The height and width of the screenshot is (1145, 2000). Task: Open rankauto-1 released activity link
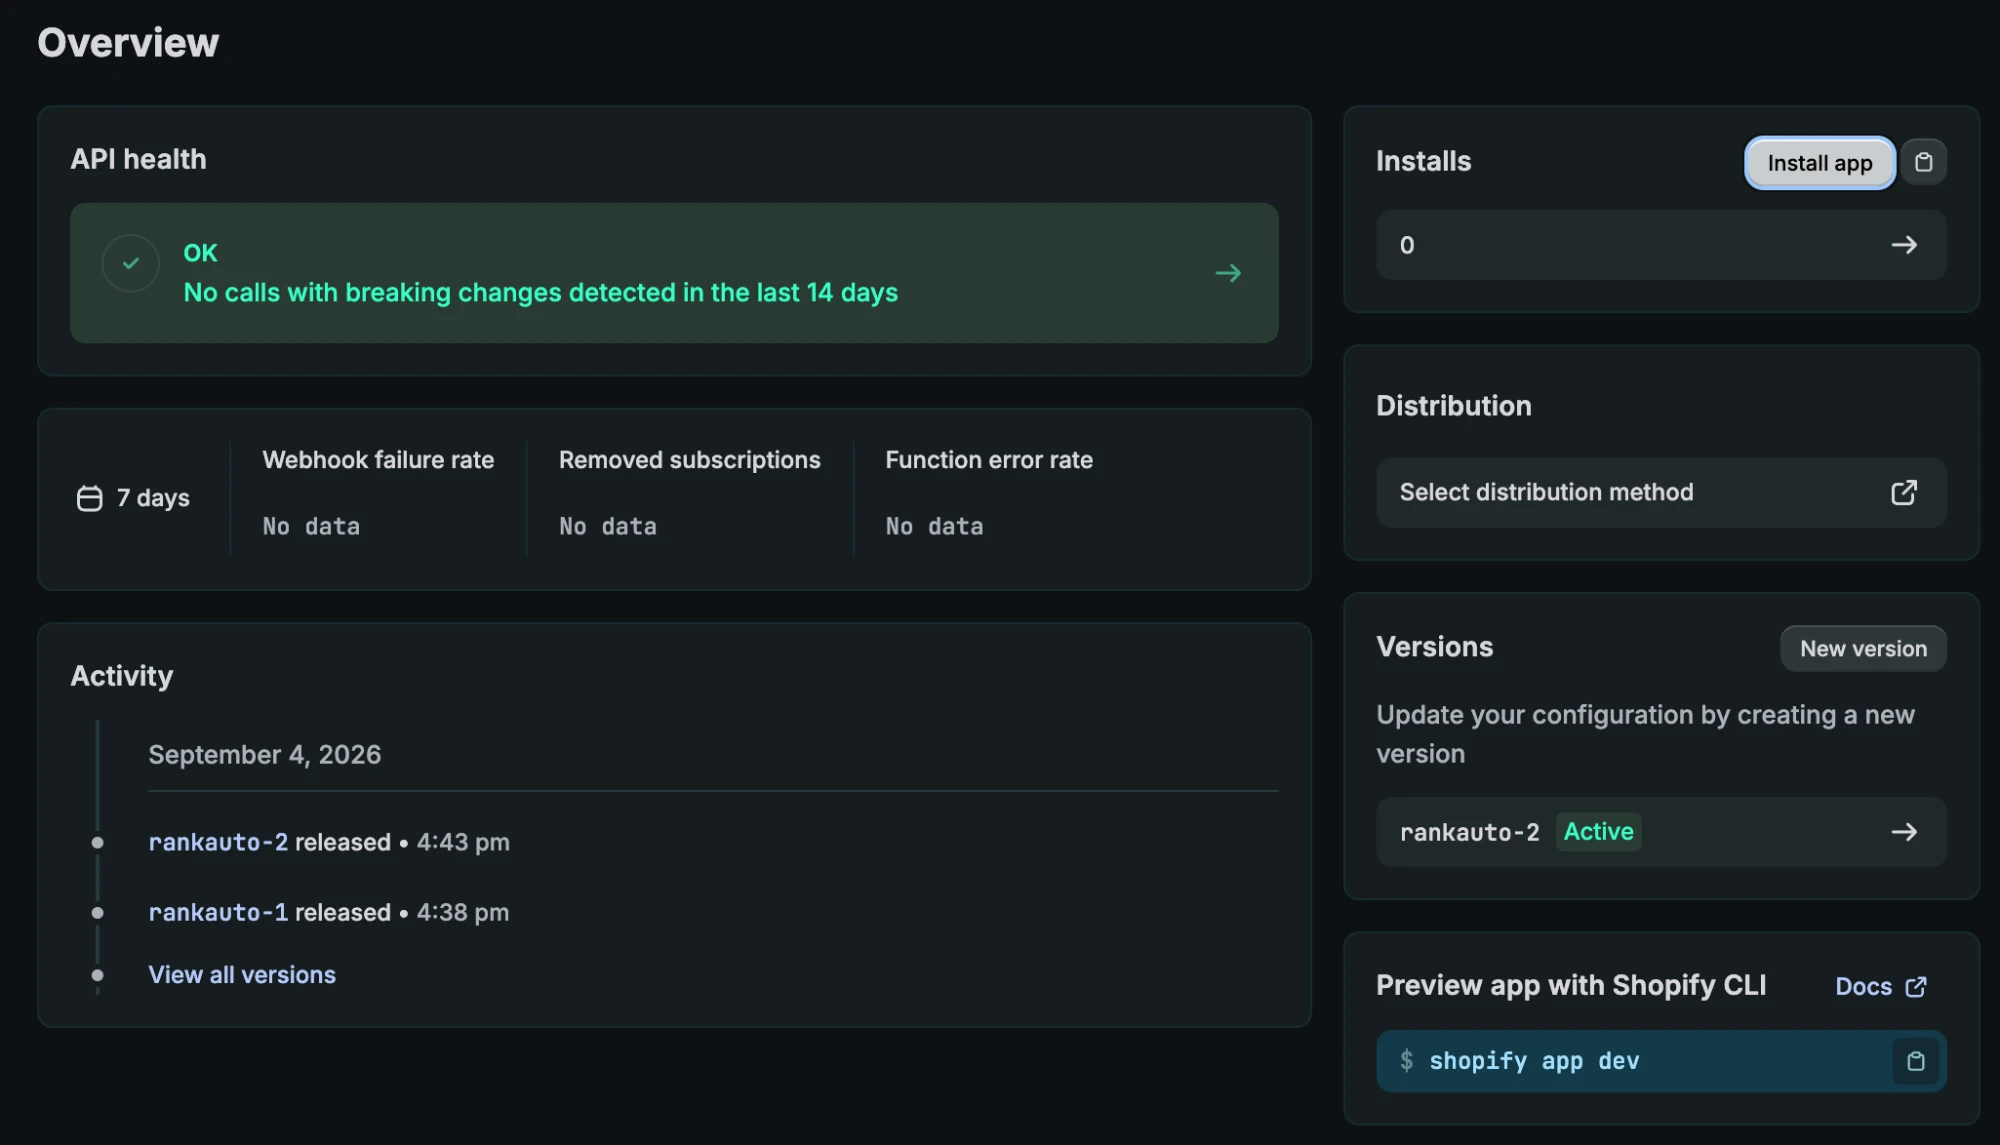pos(218,912)
